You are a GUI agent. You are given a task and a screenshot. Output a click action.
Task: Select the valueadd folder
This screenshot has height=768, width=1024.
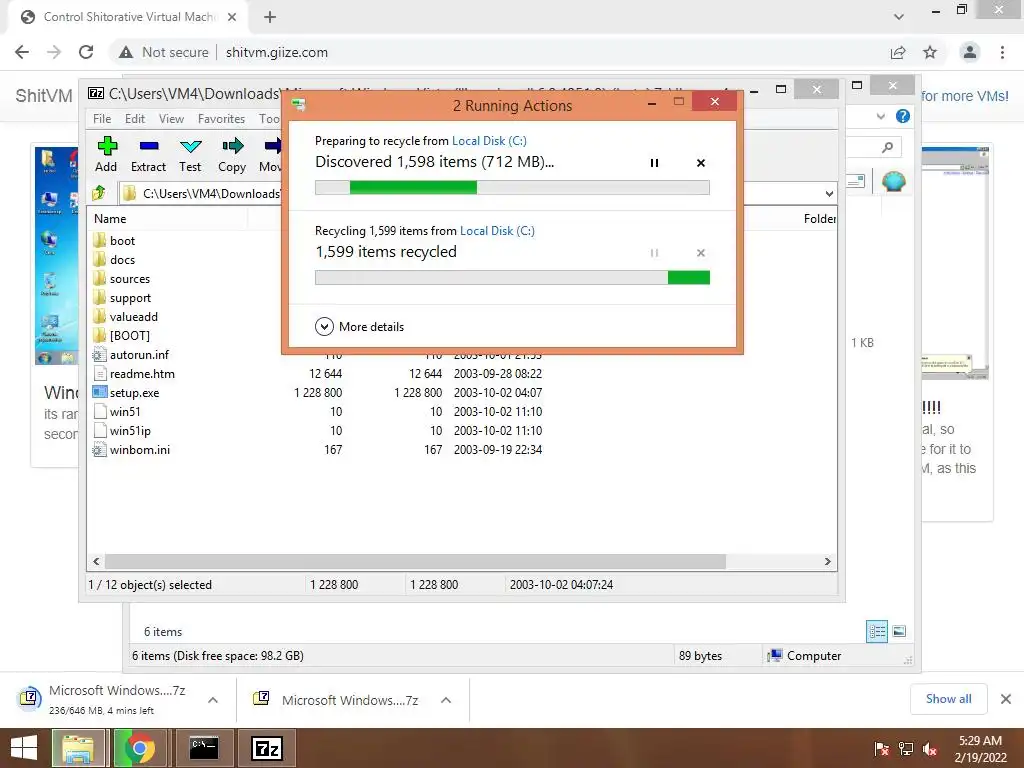[x=126, y=316]
